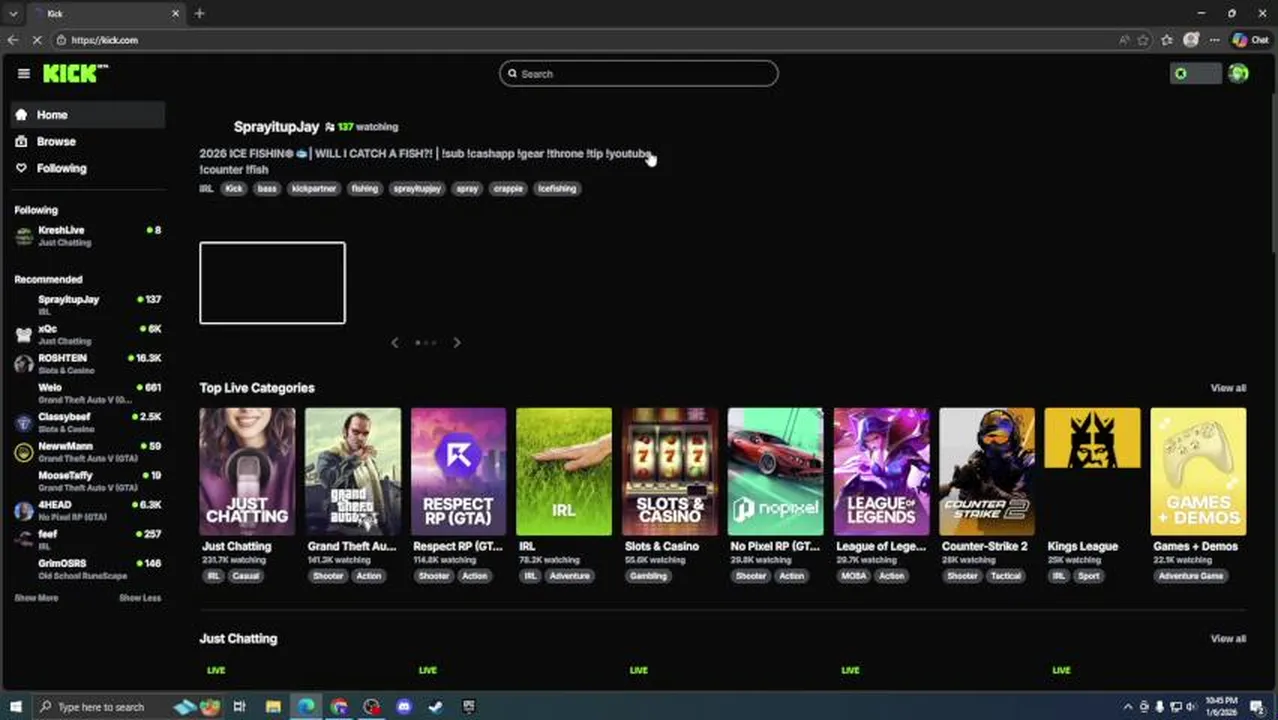1278x720 pixels.
Task: Open the IRL category card
Action: click(x=564, y=472)
